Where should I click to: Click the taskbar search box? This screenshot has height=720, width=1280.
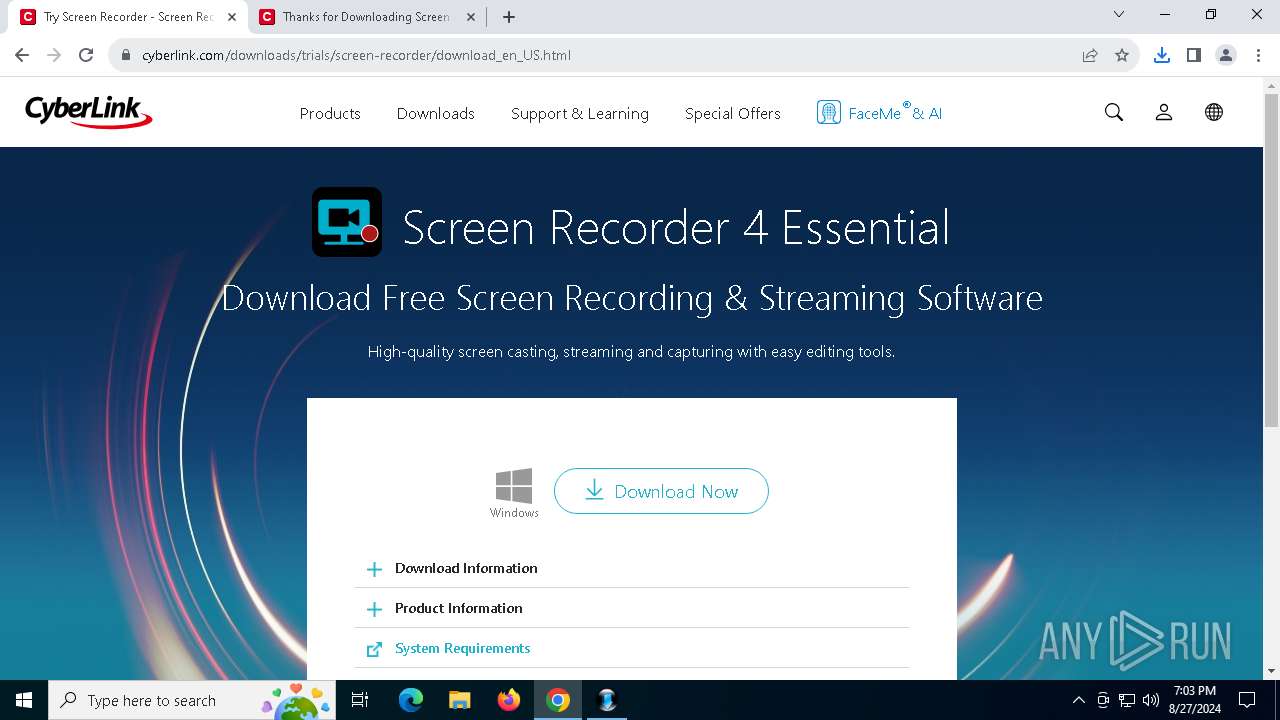click(192, 700)
